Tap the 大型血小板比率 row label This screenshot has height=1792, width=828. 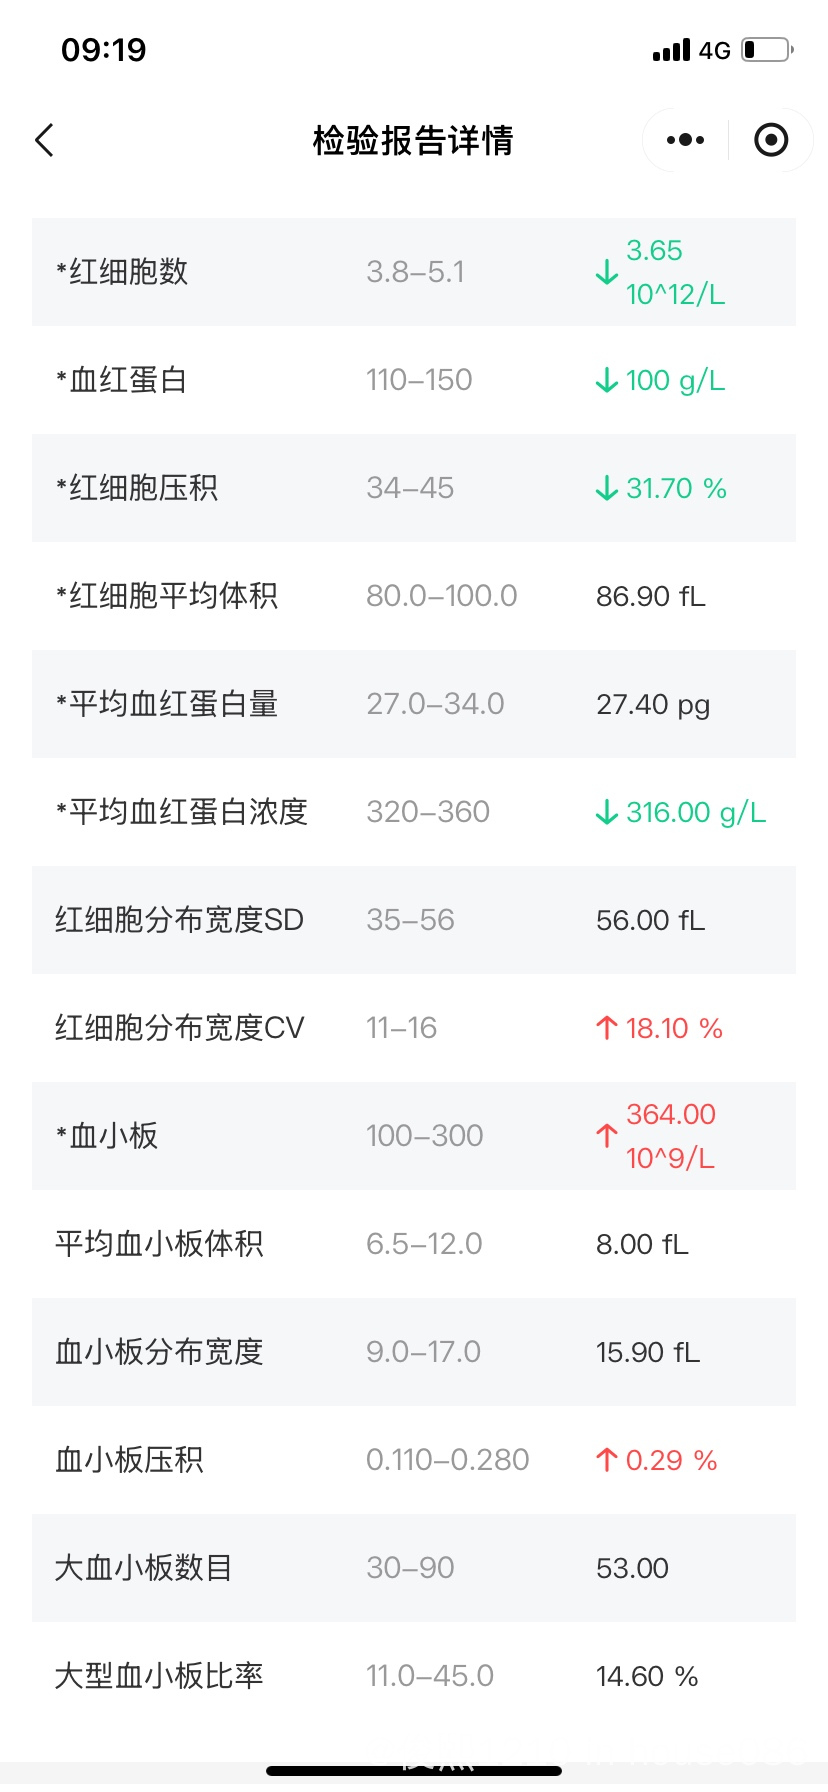pos(159,1676)
